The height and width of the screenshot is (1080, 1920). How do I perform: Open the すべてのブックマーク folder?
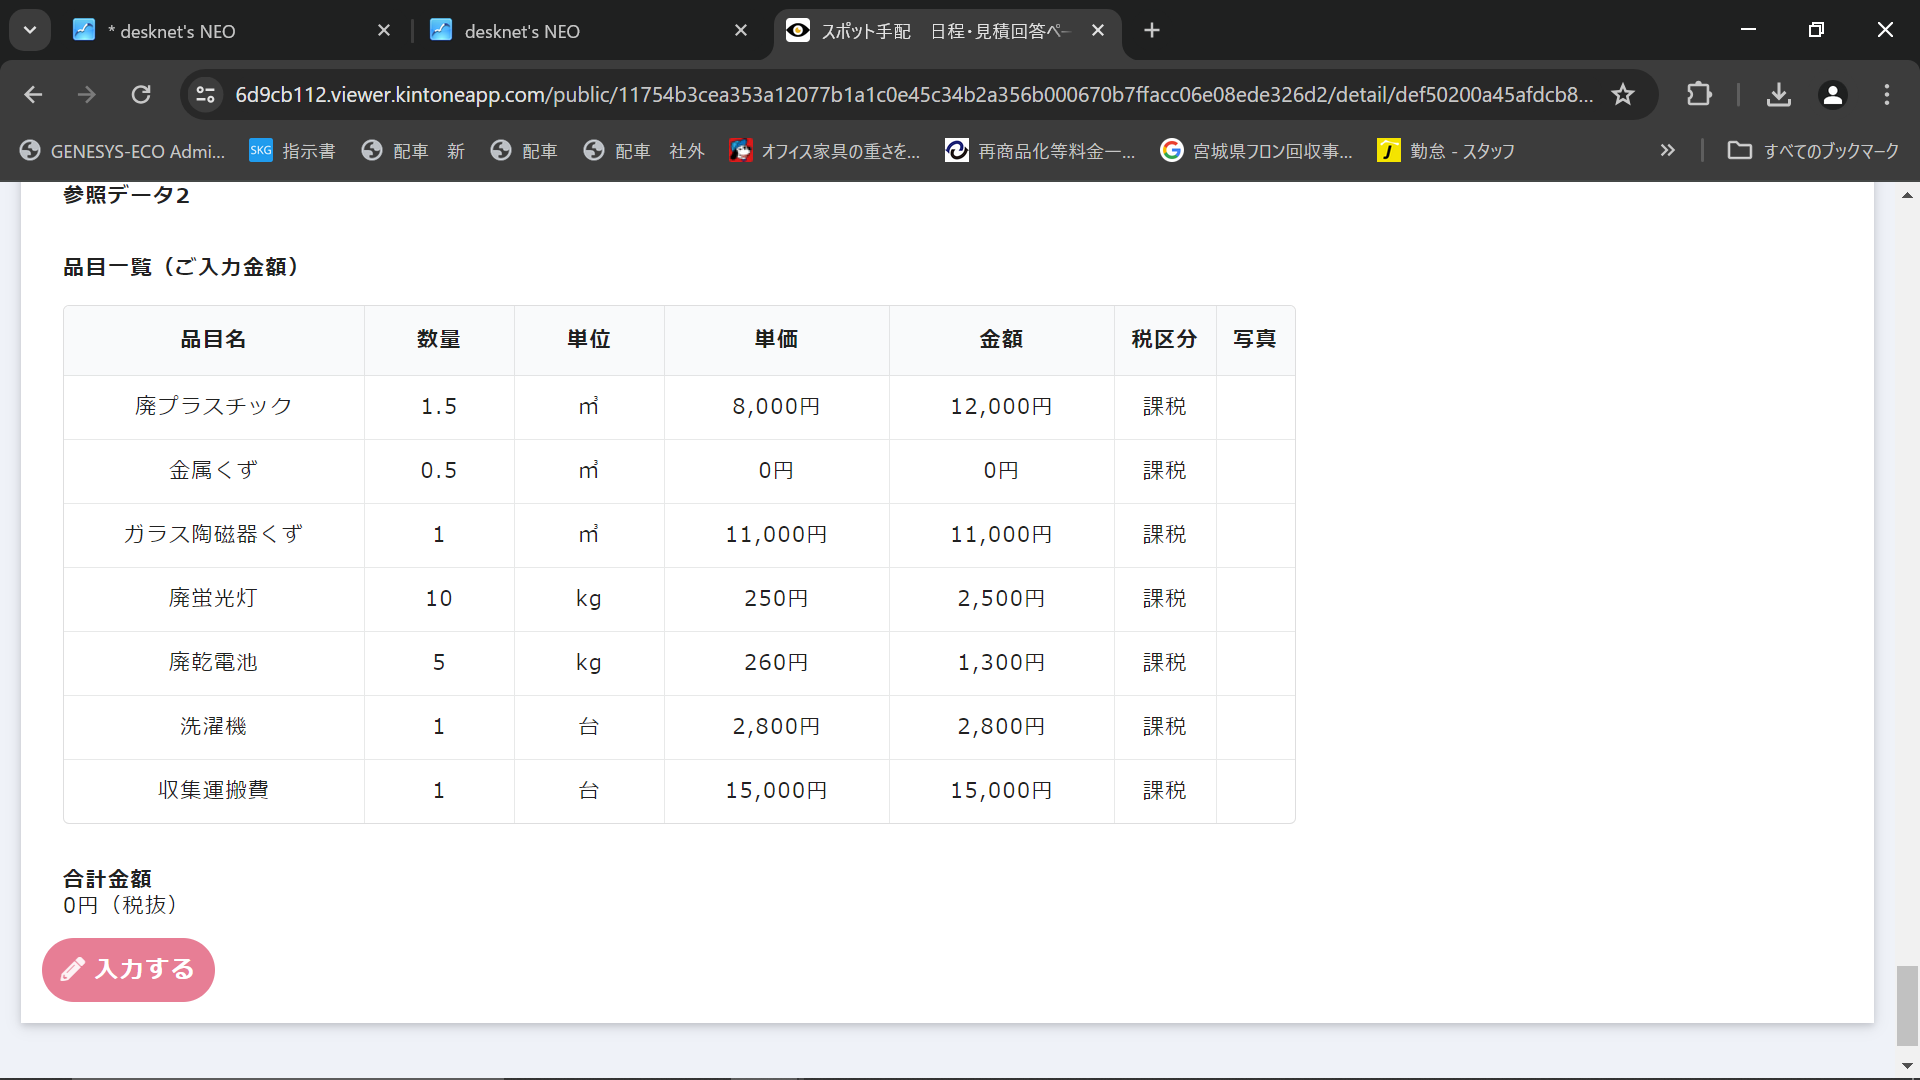tap(1813, 151)
